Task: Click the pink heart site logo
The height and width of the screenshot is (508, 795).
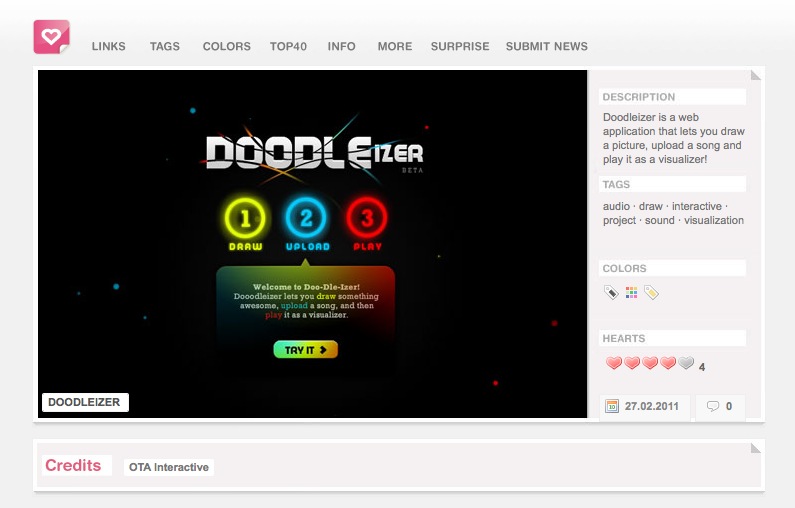Action: click(x=51, y=37)
